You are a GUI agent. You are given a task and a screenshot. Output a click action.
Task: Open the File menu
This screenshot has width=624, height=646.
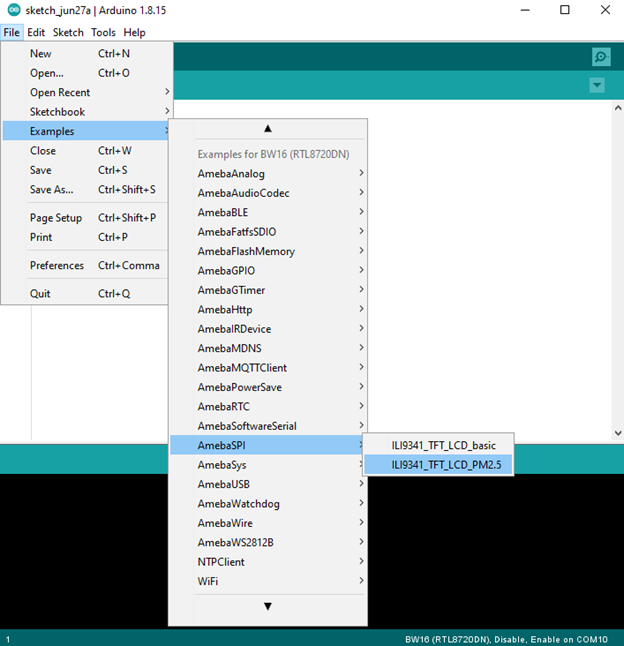click(12, 32)
